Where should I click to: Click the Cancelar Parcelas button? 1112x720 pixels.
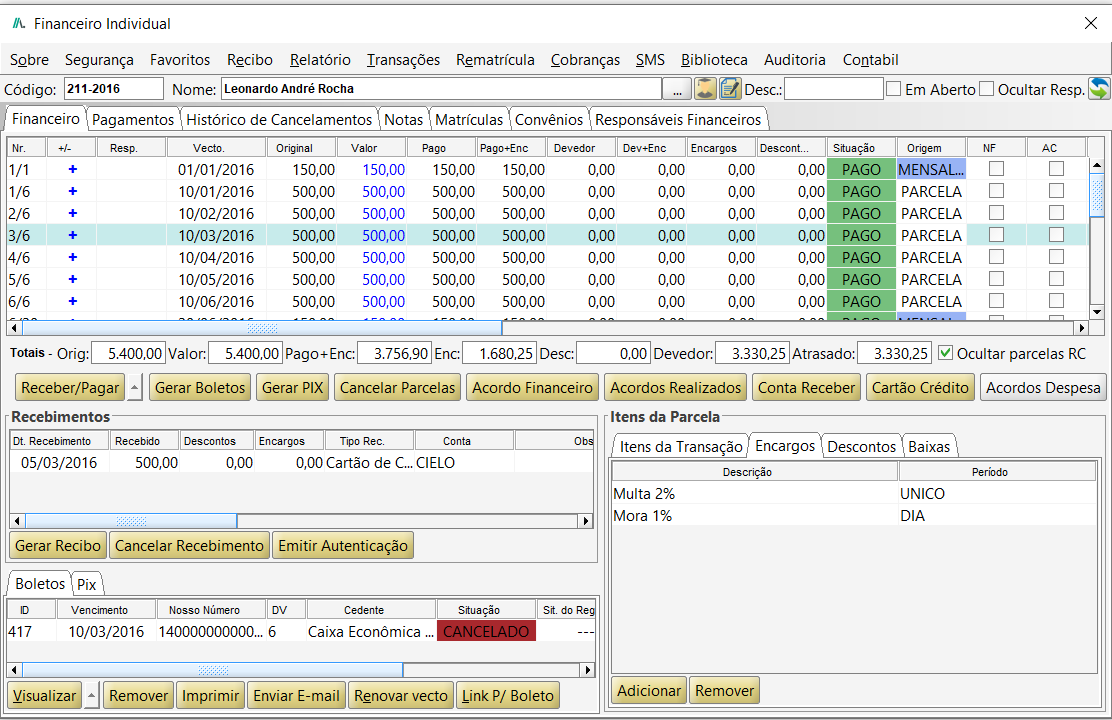tap(397, 387)
